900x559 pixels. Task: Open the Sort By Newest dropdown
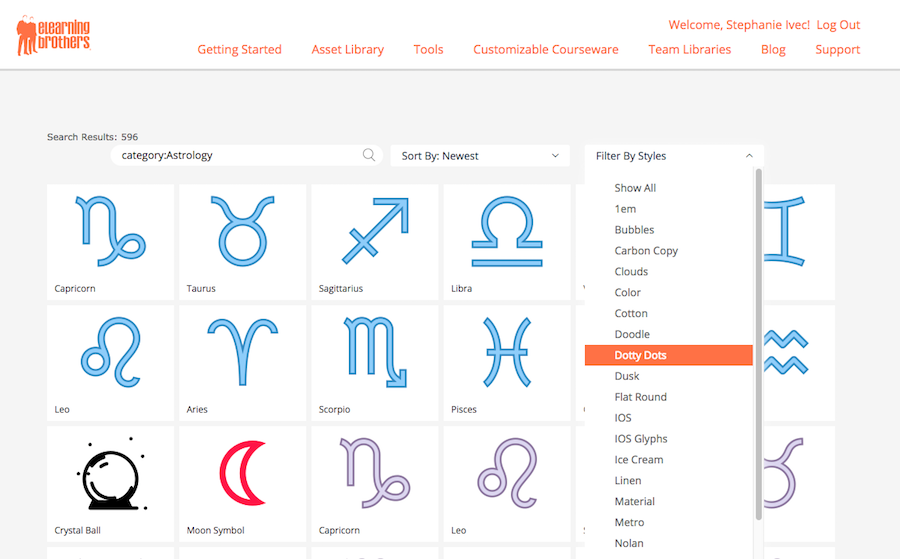point(480,156)
